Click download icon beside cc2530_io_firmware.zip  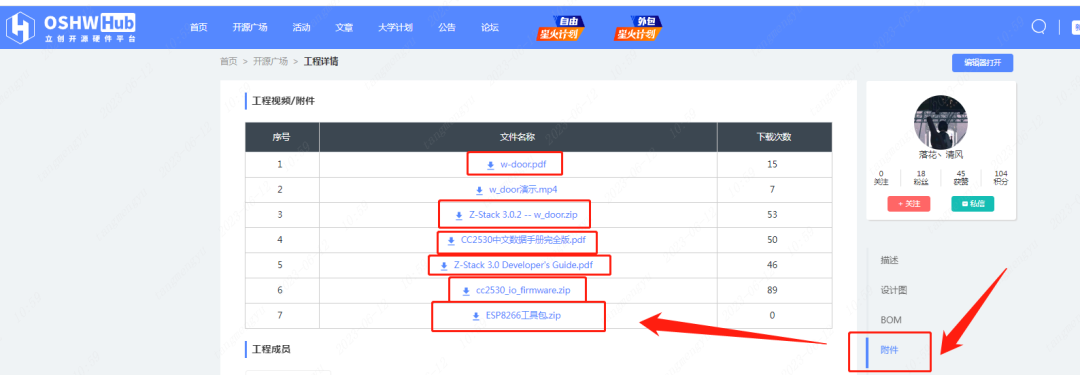(466, 291)
